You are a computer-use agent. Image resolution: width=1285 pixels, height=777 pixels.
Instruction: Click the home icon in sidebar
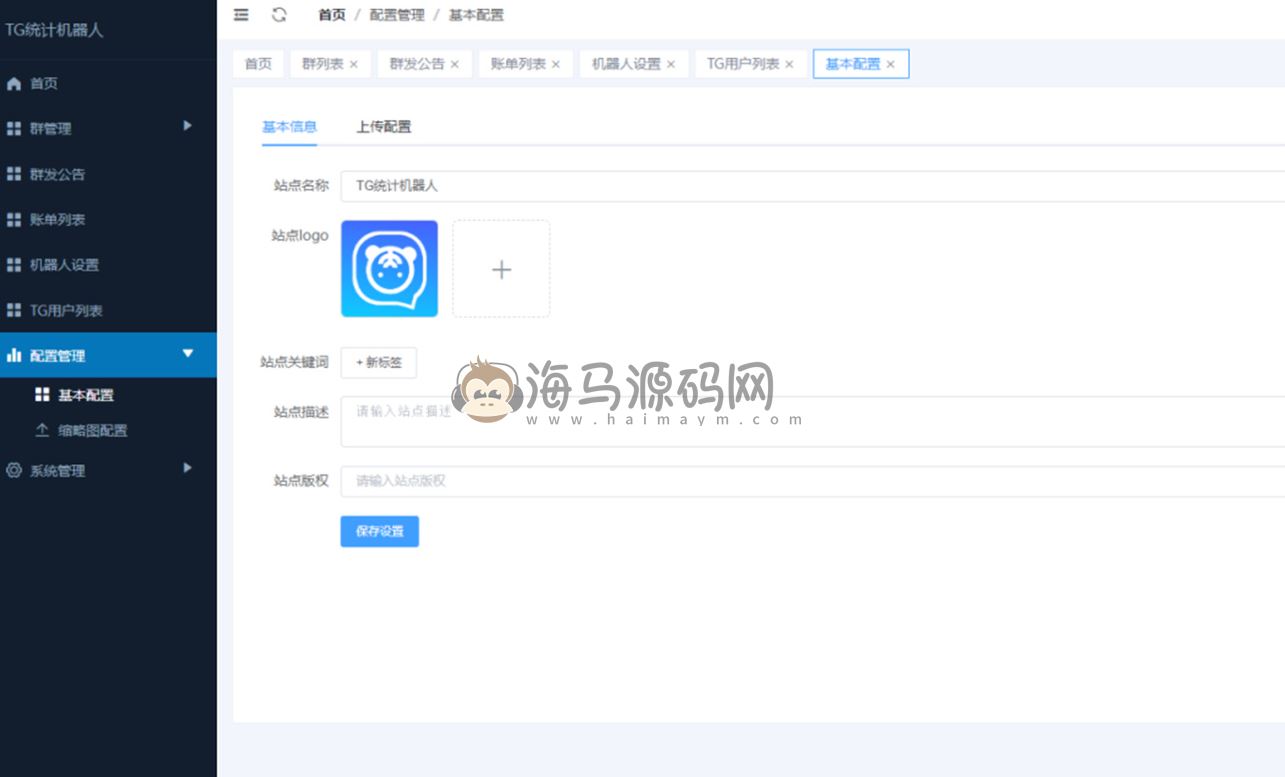point(14,84)
